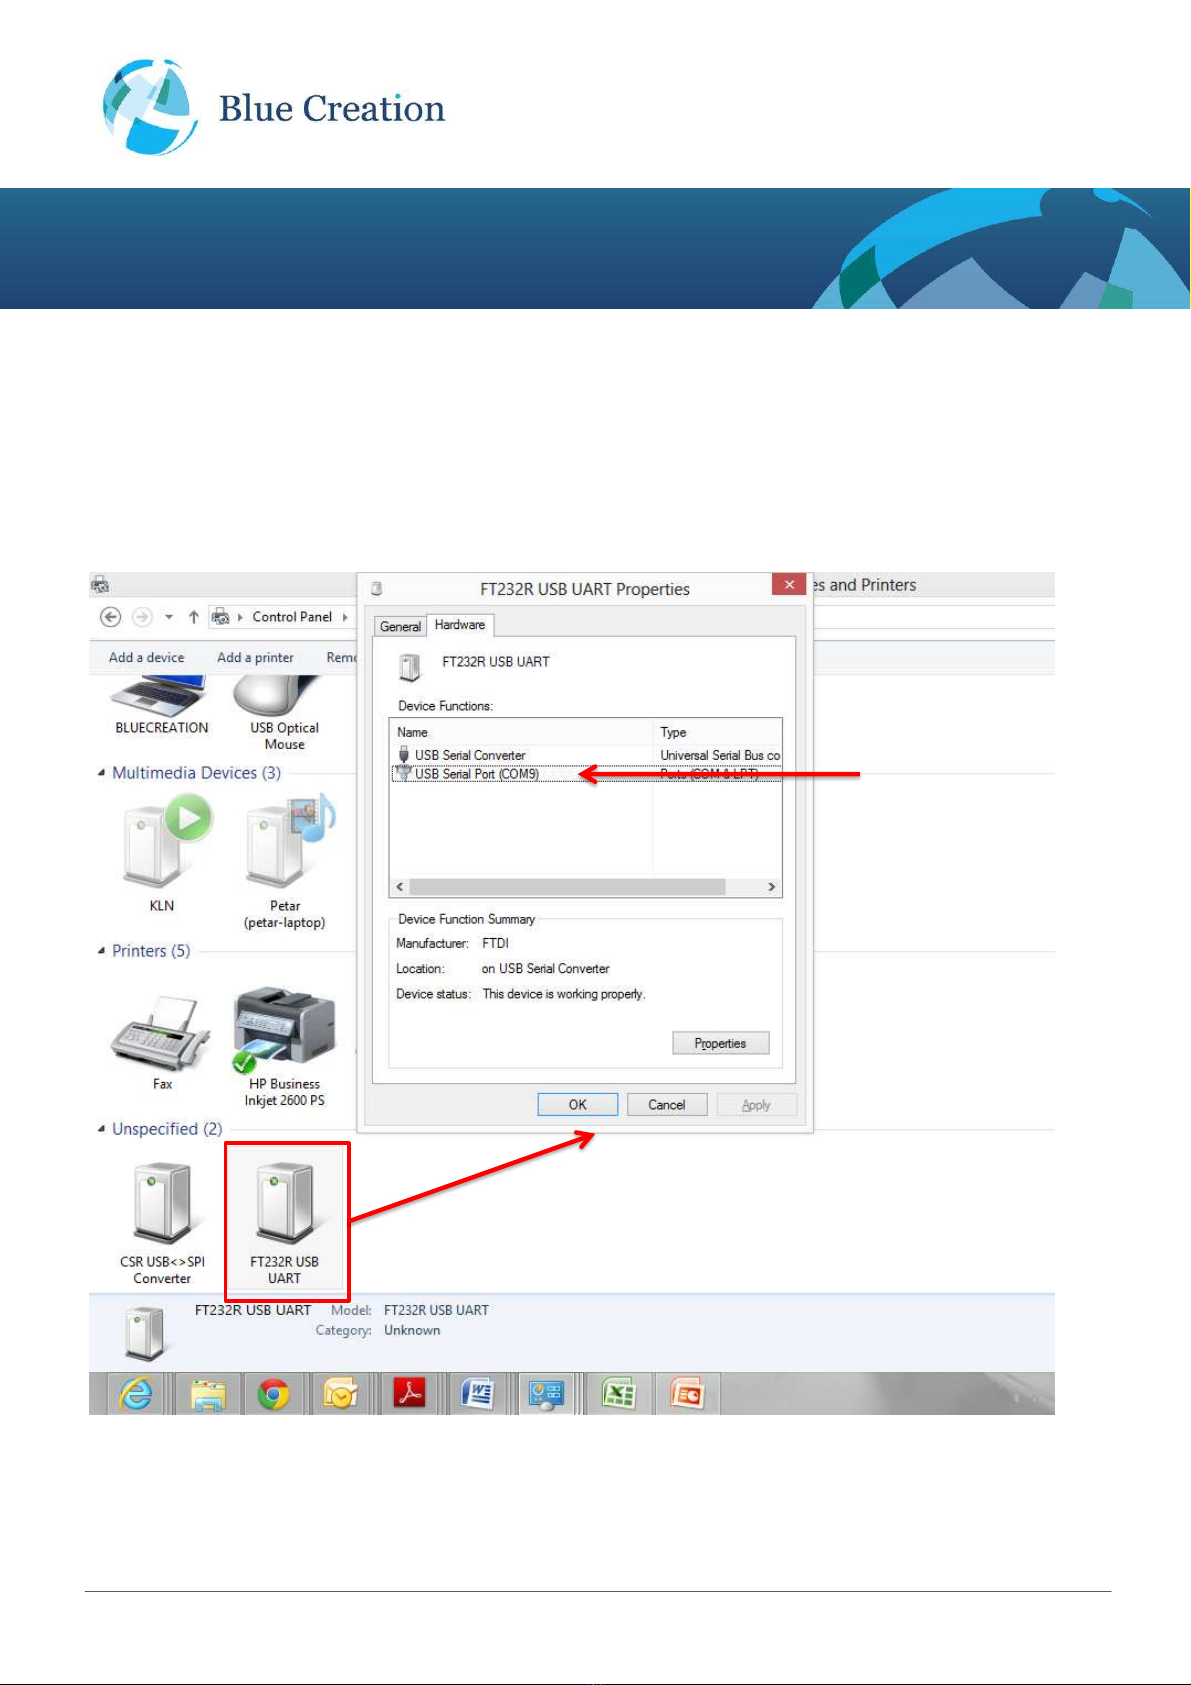Select the BLUECREATION computer device

162,706
